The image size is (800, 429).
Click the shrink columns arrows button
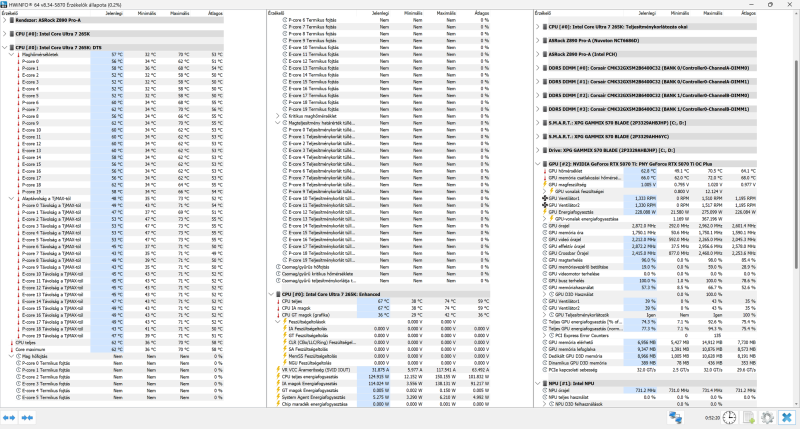coord(27,418)
